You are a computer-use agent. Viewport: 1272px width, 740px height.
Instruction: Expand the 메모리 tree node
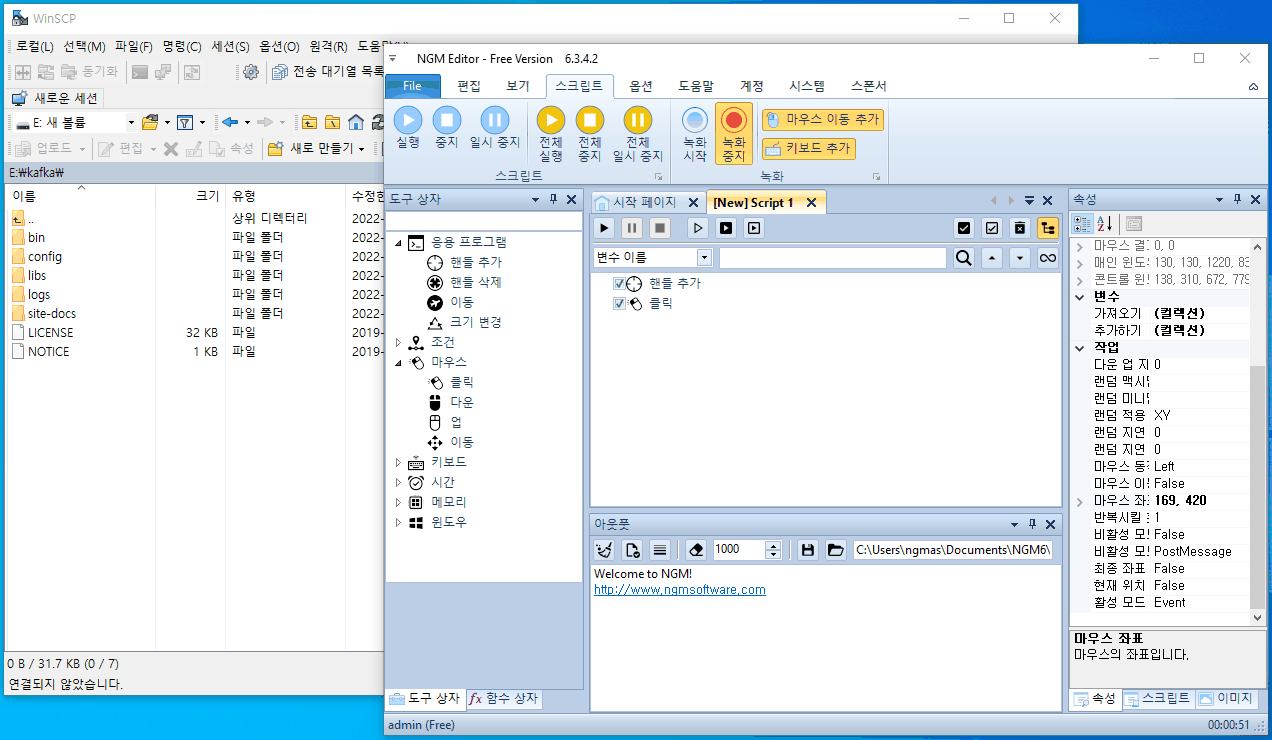(398, 503)
